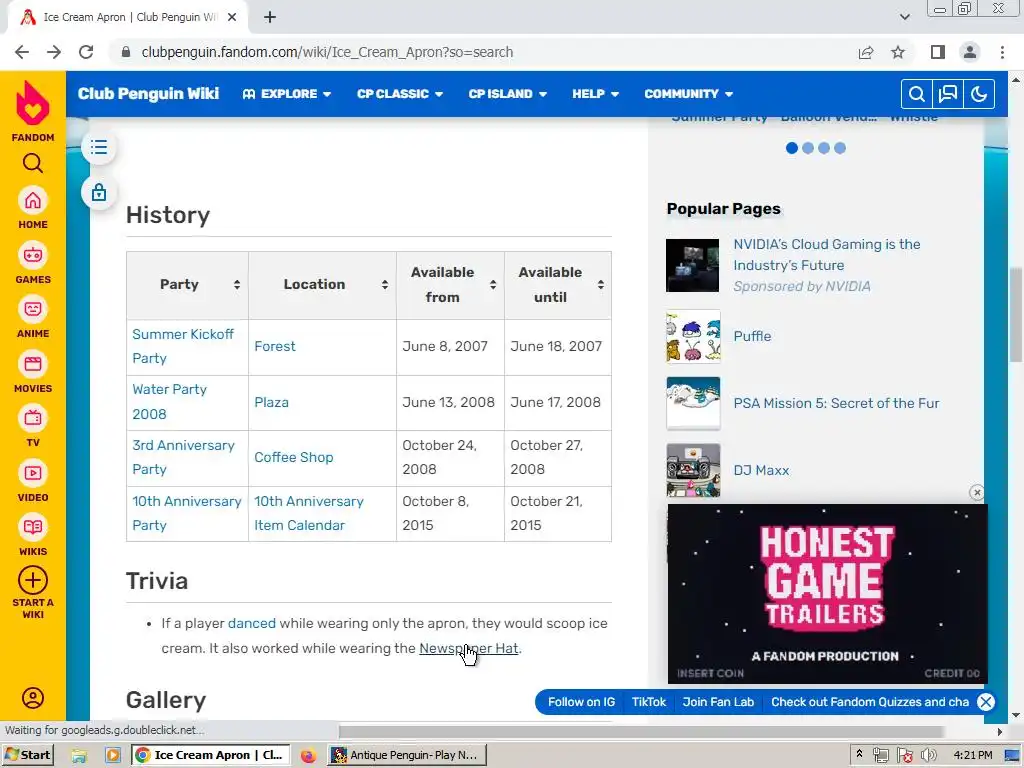Close the Ice Cream Apron tab
1024x768 pixels.
point(232,17)
